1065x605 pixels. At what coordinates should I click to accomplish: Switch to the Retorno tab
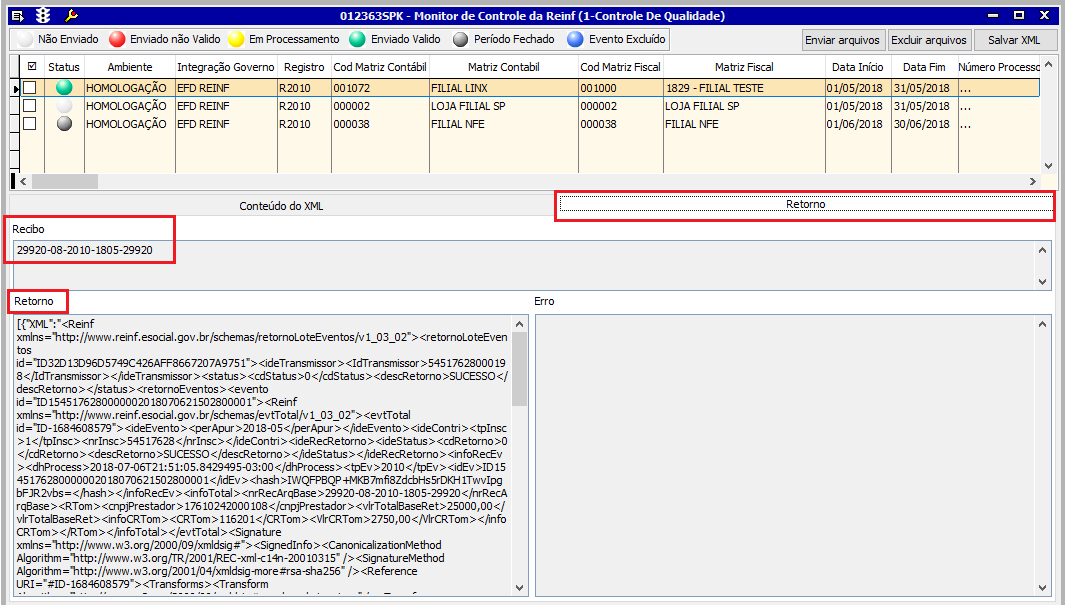[806, 204]
